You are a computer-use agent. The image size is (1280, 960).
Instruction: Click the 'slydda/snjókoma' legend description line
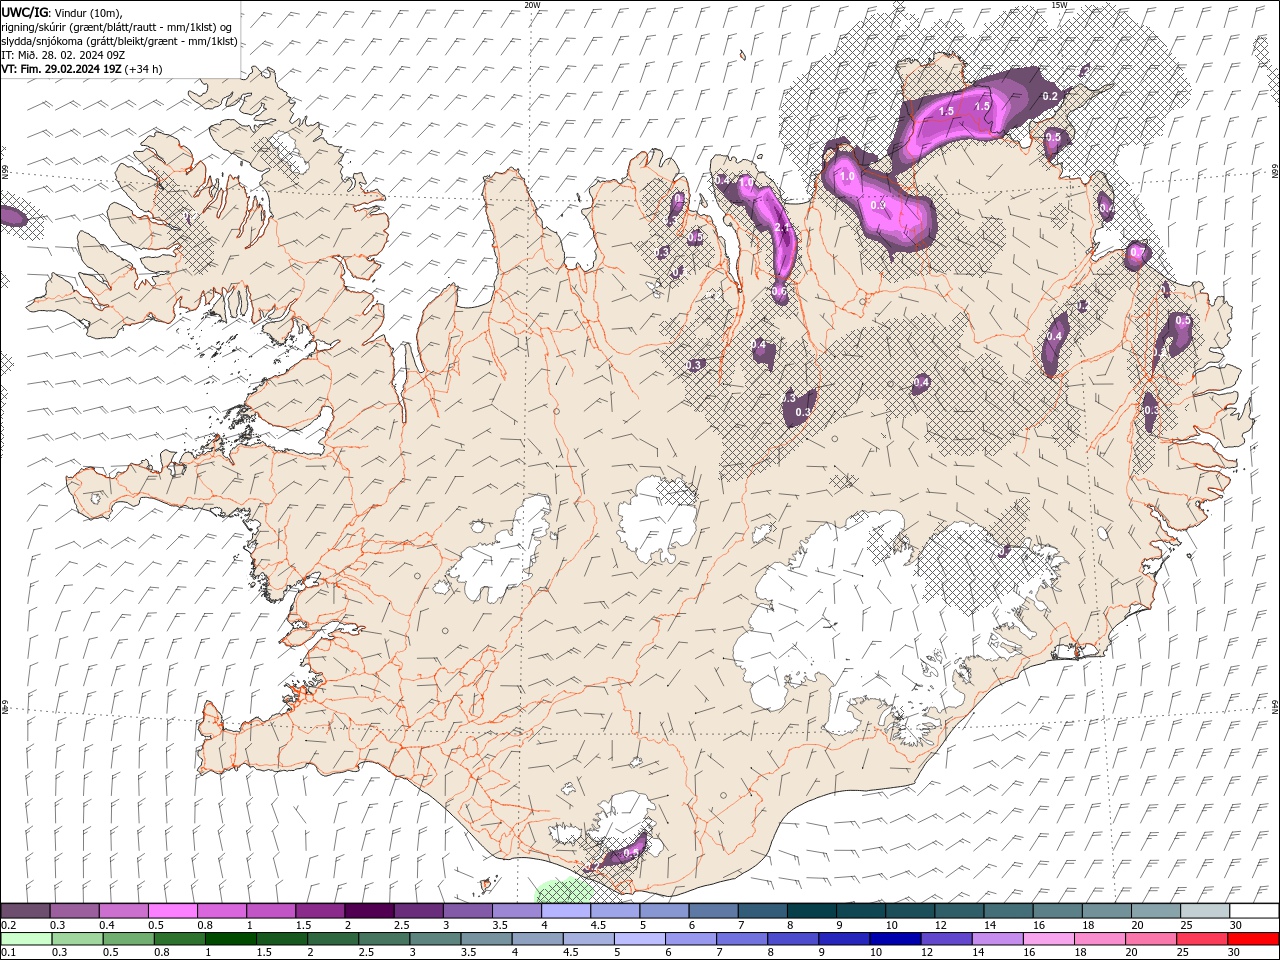click(x=119, y=41)
